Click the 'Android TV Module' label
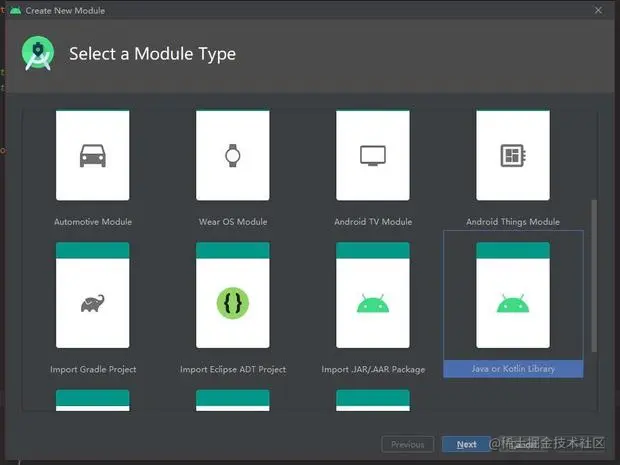The height and width of the screenshot is (465, 620). tap(373, 222)
